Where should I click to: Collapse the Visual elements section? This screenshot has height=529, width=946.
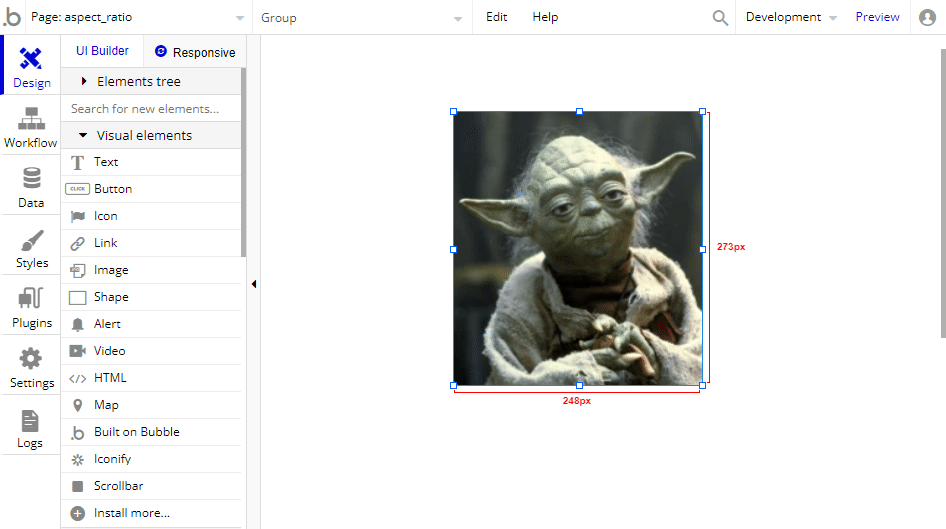click(x=151, y=136)
